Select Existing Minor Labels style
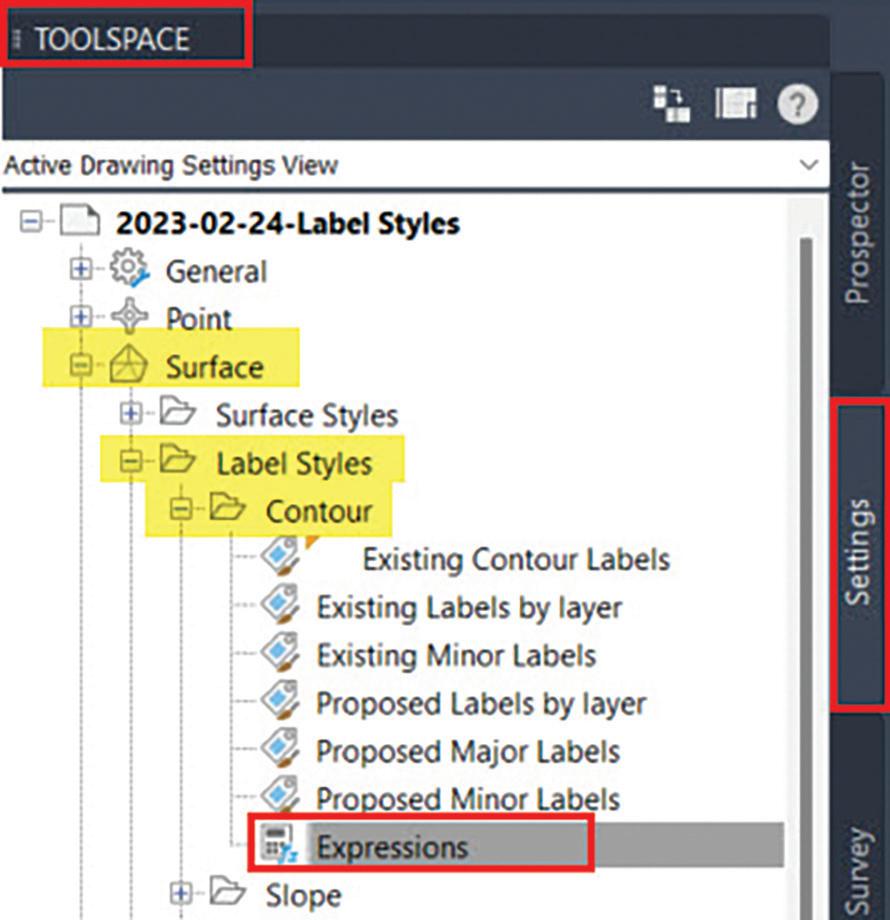Image resolution: width=890 pixels, height=920 pixels. click(x=456, y=655)
